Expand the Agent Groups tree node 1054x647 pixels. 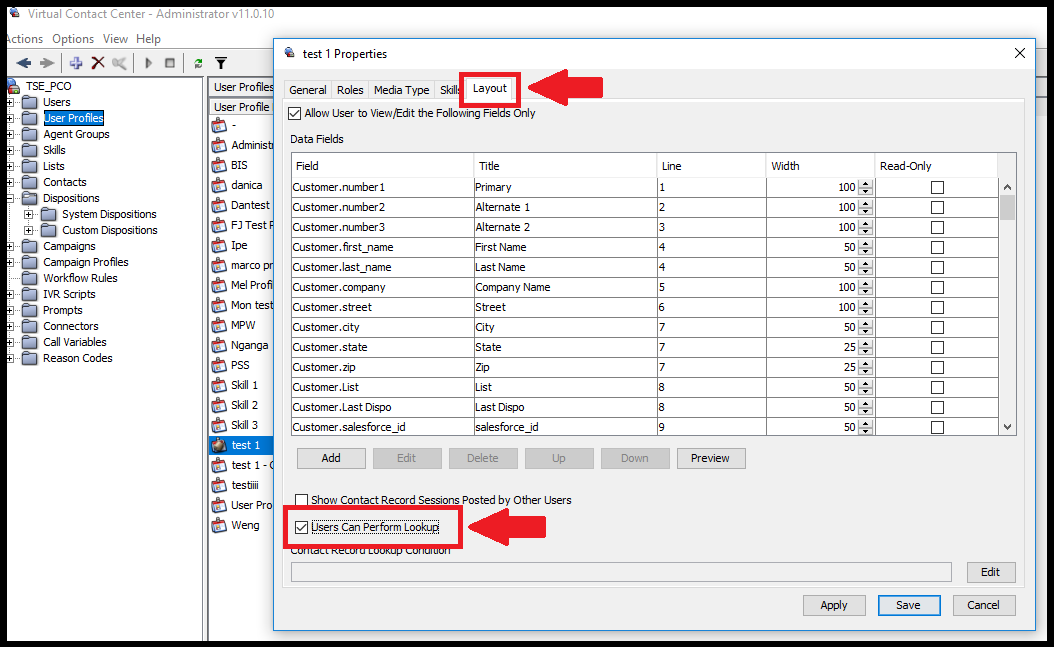click(x=10, y=134)
